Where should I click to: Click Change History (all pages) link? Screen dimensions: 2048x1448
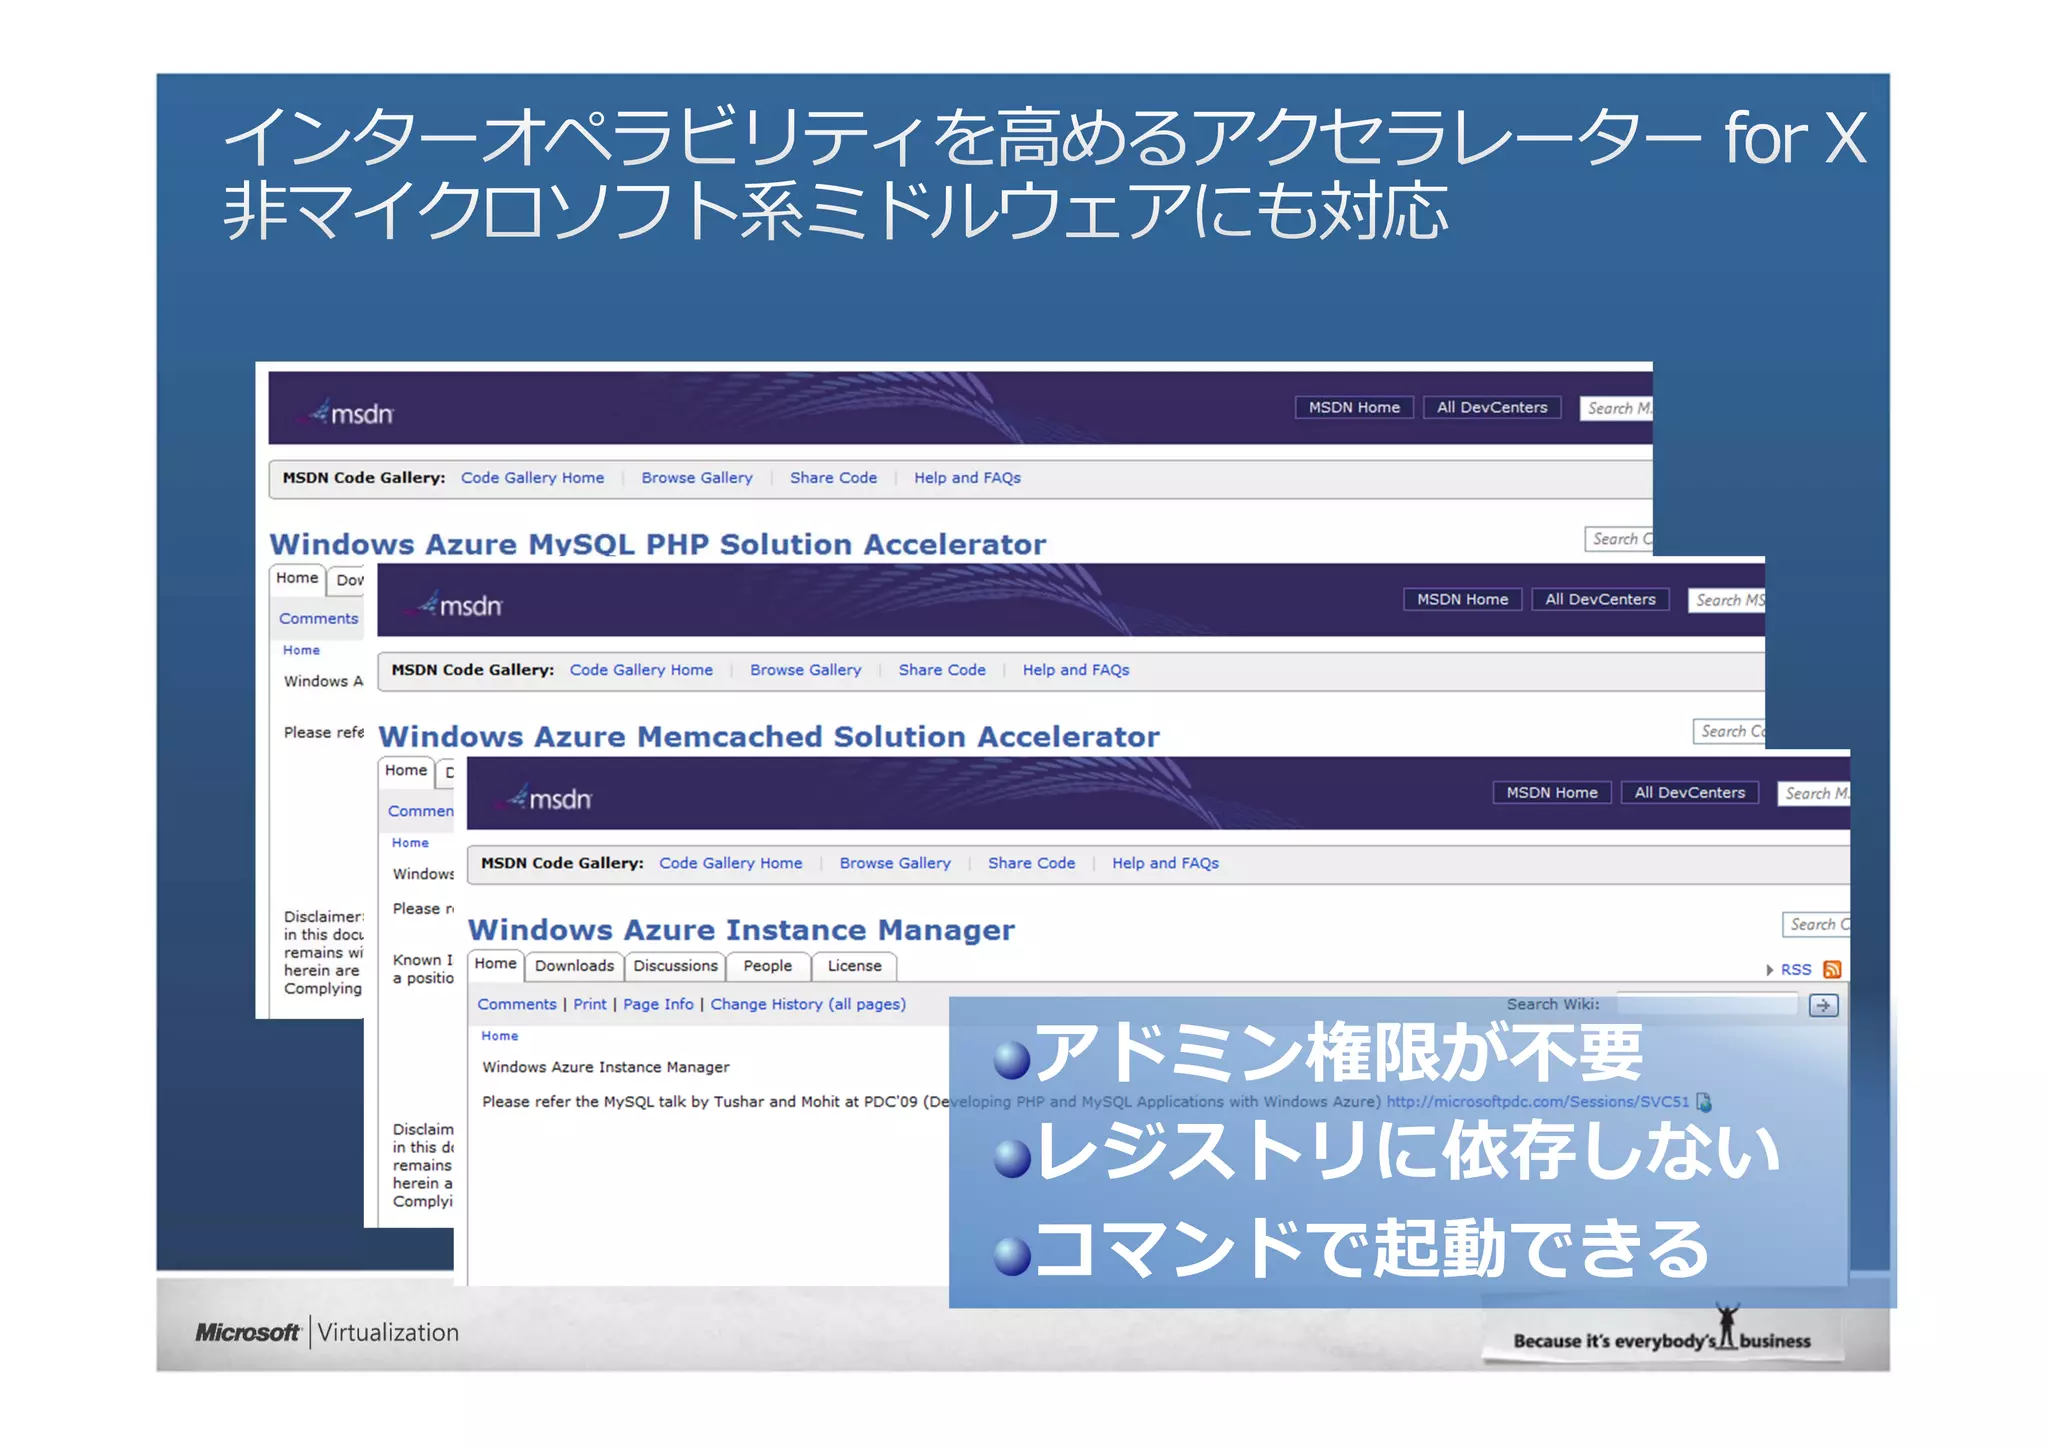tap(807, 1004)
